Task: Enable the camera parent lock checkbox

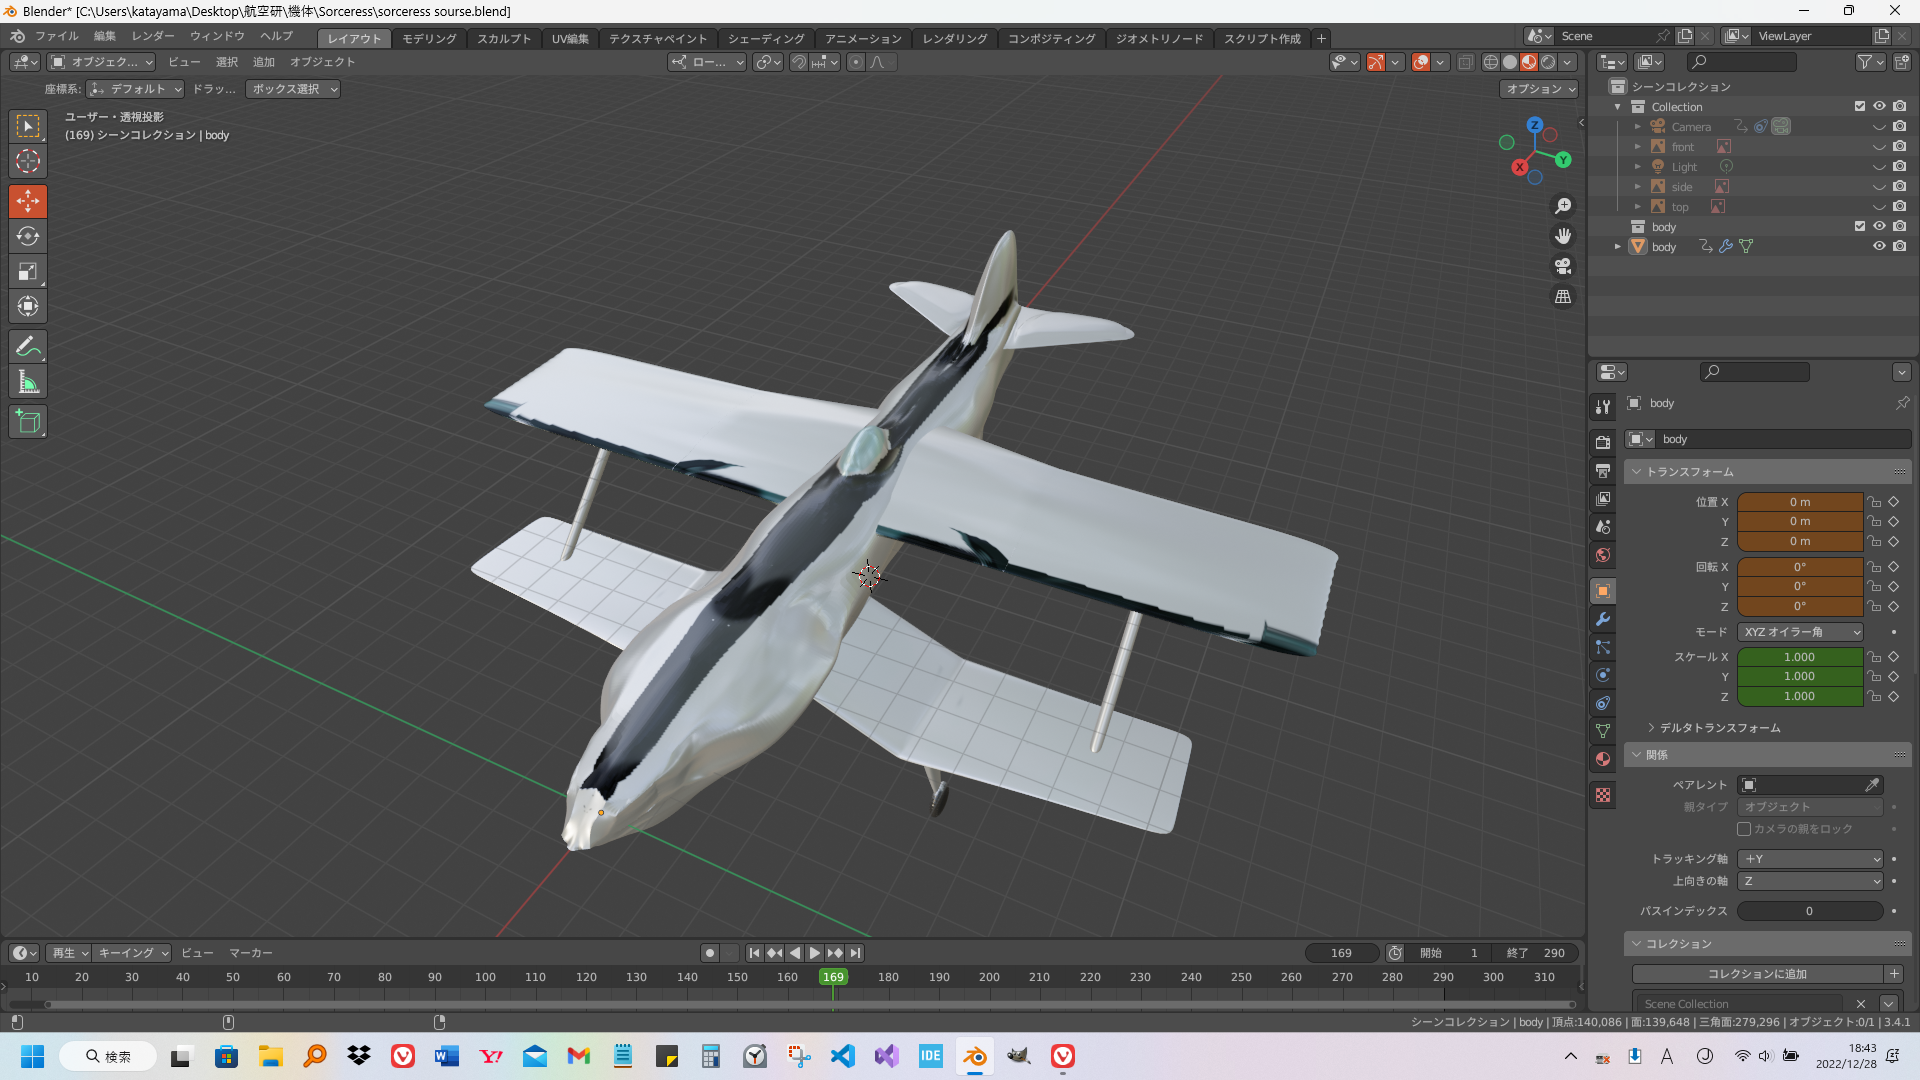Action: point(1744,829)
